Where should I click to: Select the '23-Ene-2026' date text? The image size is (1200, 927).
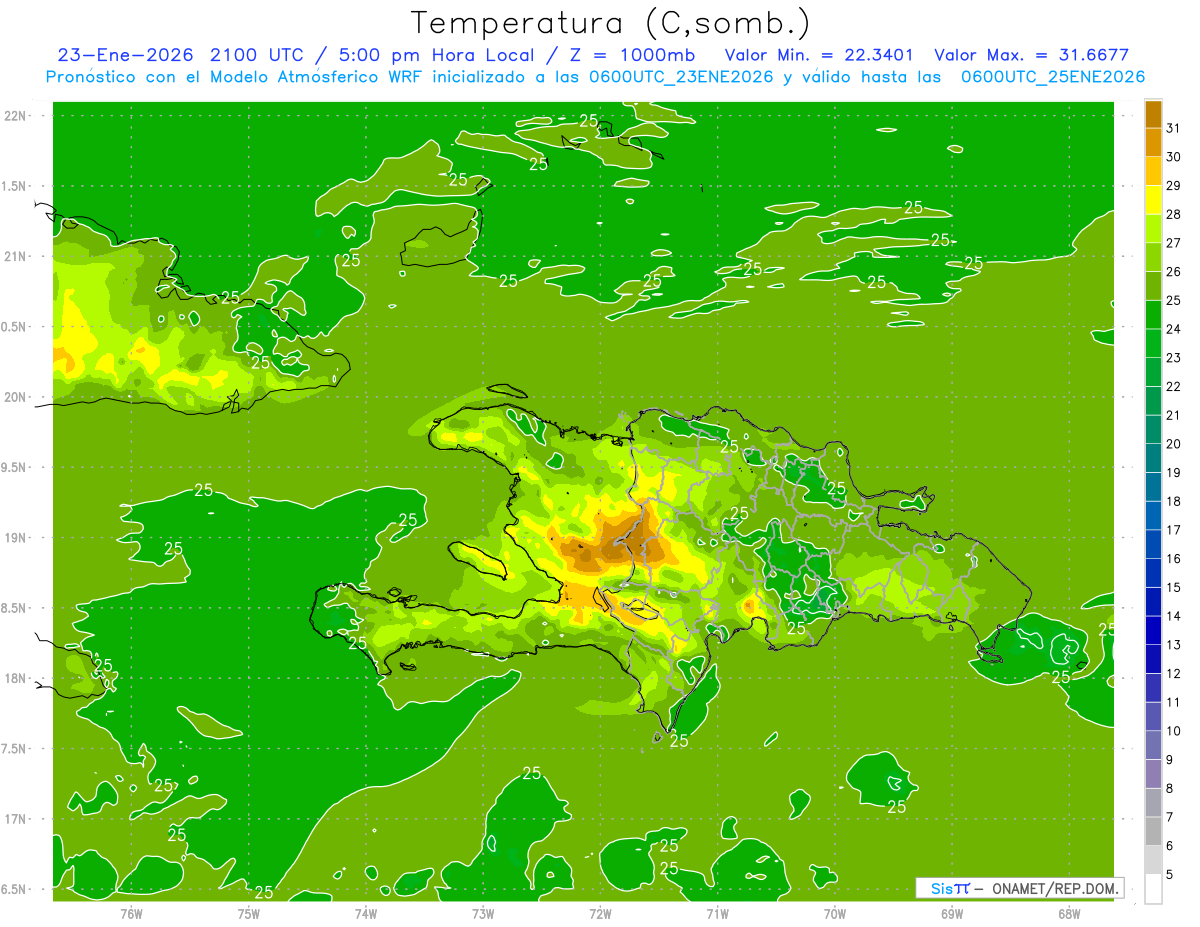pyautogui.click(x=124, y=55)
